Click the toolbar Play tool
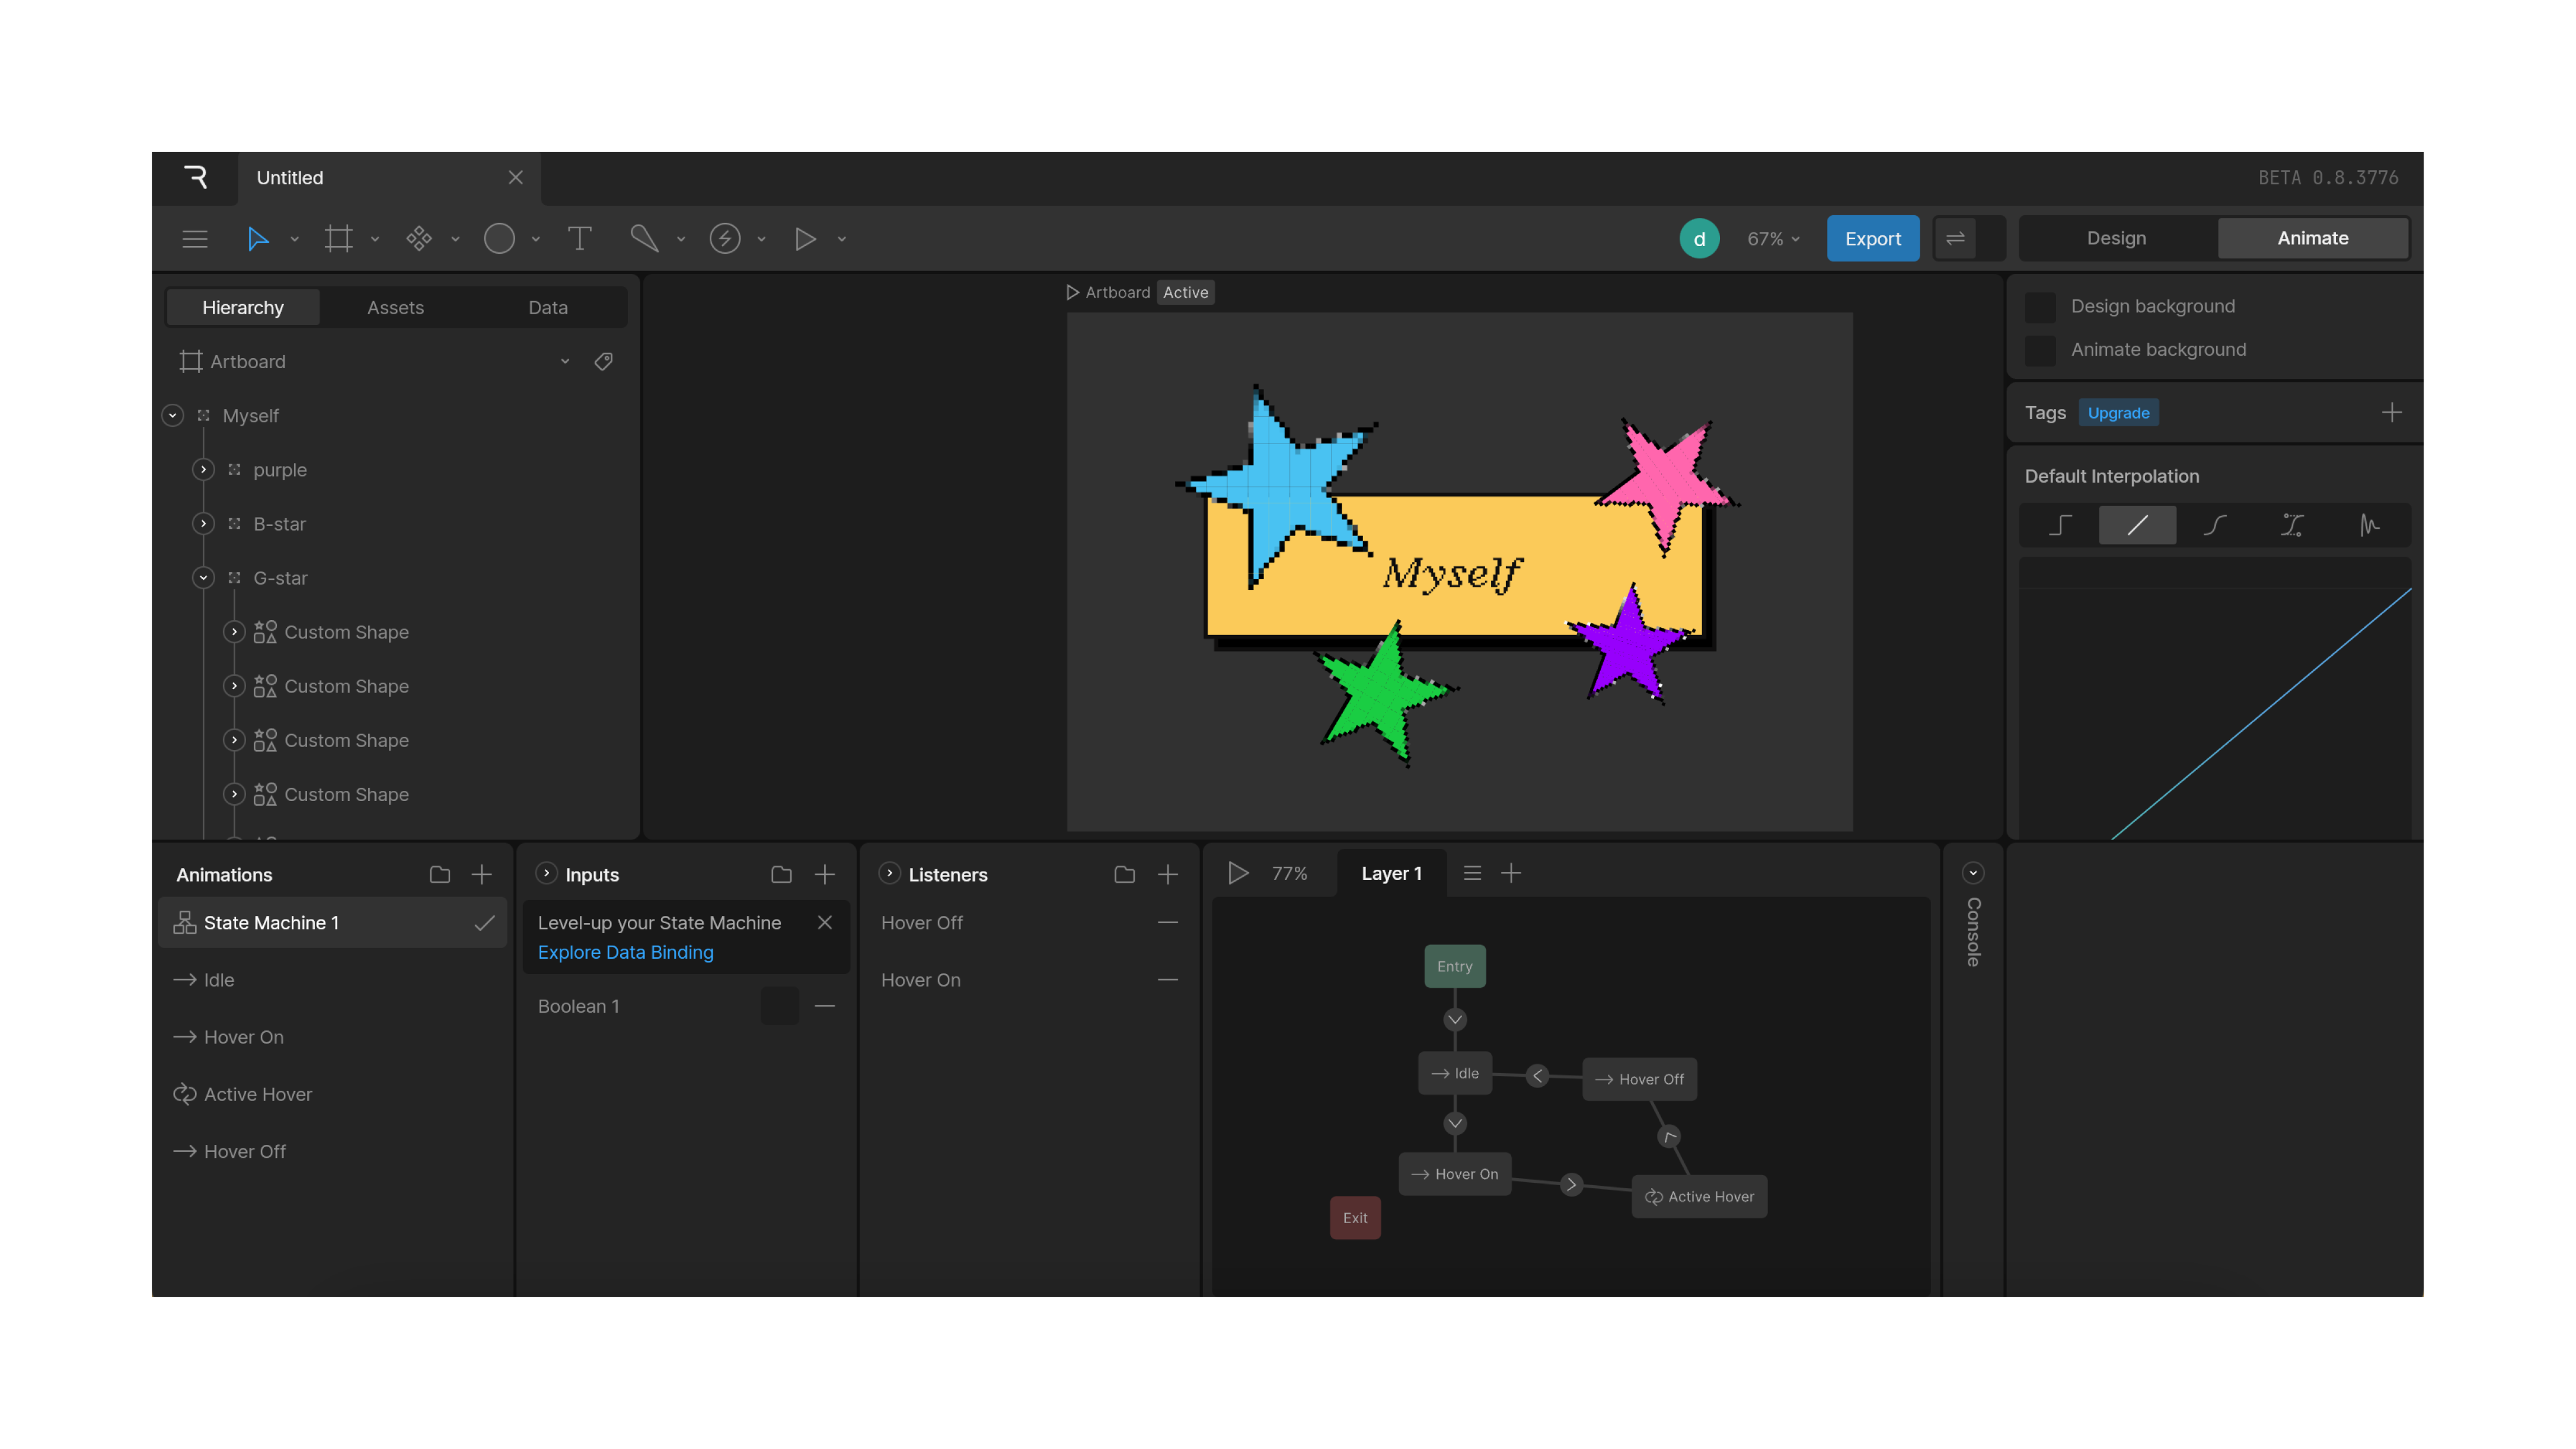The height and width of the screenshot is (1449, 2576). pyautogui.click(x=805, y=239)
